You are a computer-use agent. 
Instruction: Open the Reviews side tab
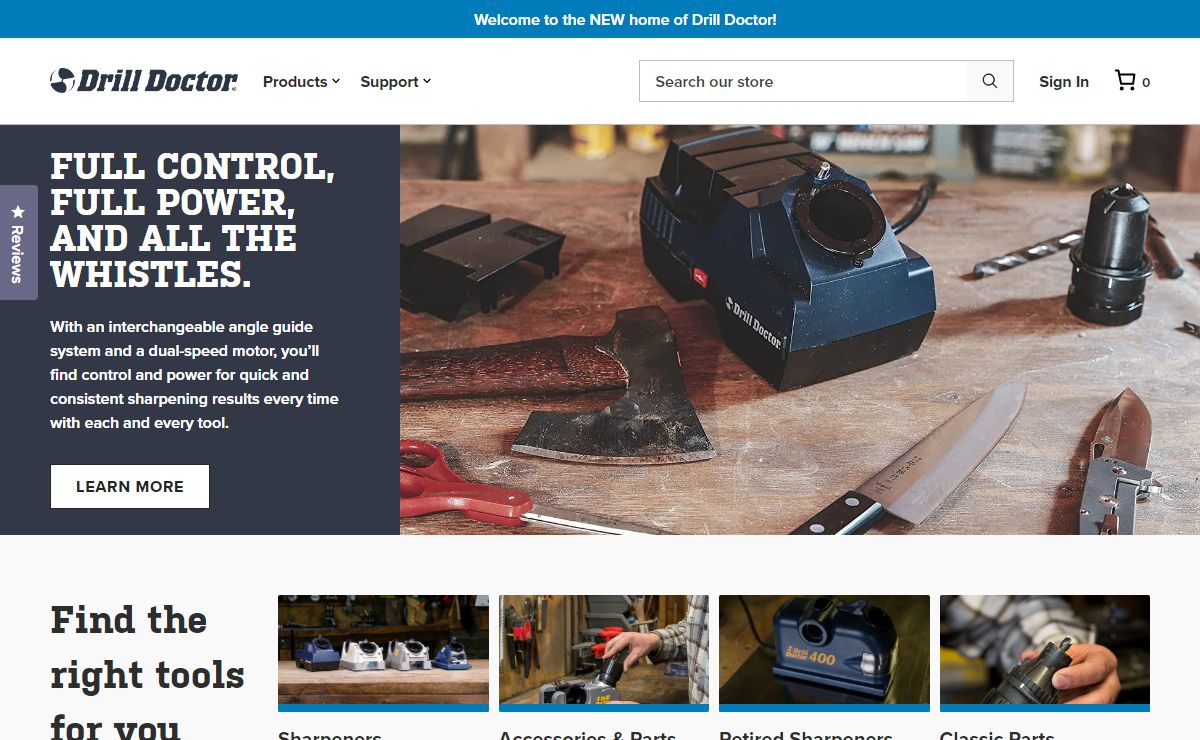click(18, 242)
